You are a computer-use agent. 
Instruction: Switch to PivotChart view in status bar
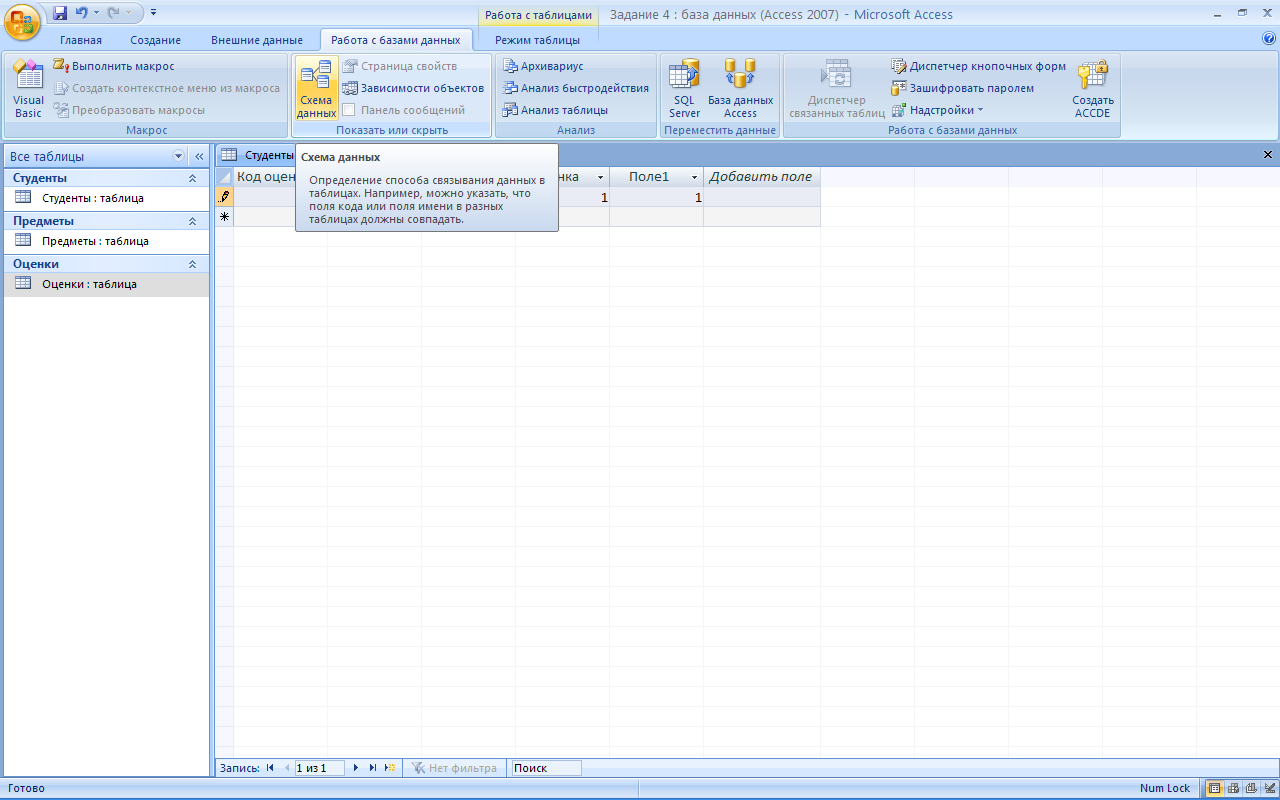point(1251,788)
